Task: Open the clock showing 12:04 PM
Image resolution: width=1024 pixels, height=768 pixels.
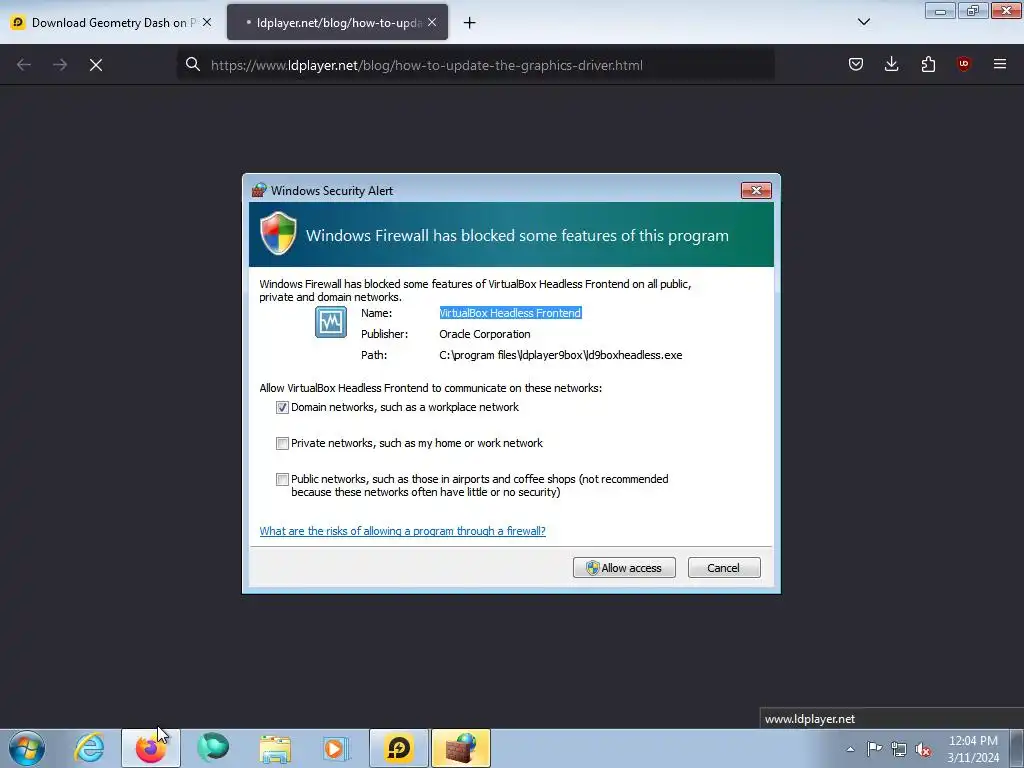Action: click(973, 749)
